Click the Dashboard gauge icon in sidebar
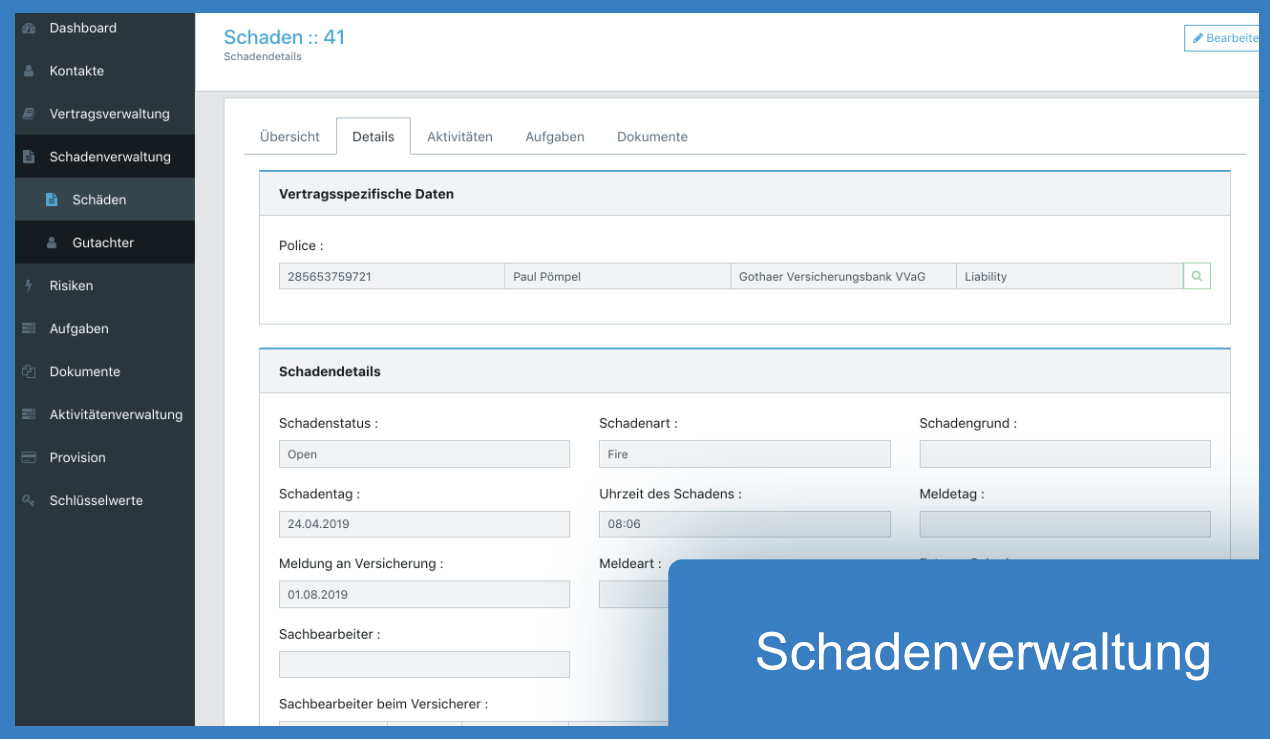The height and width of the screenshot is (739, 1270). pyautogui.click(x=29, y=28)
